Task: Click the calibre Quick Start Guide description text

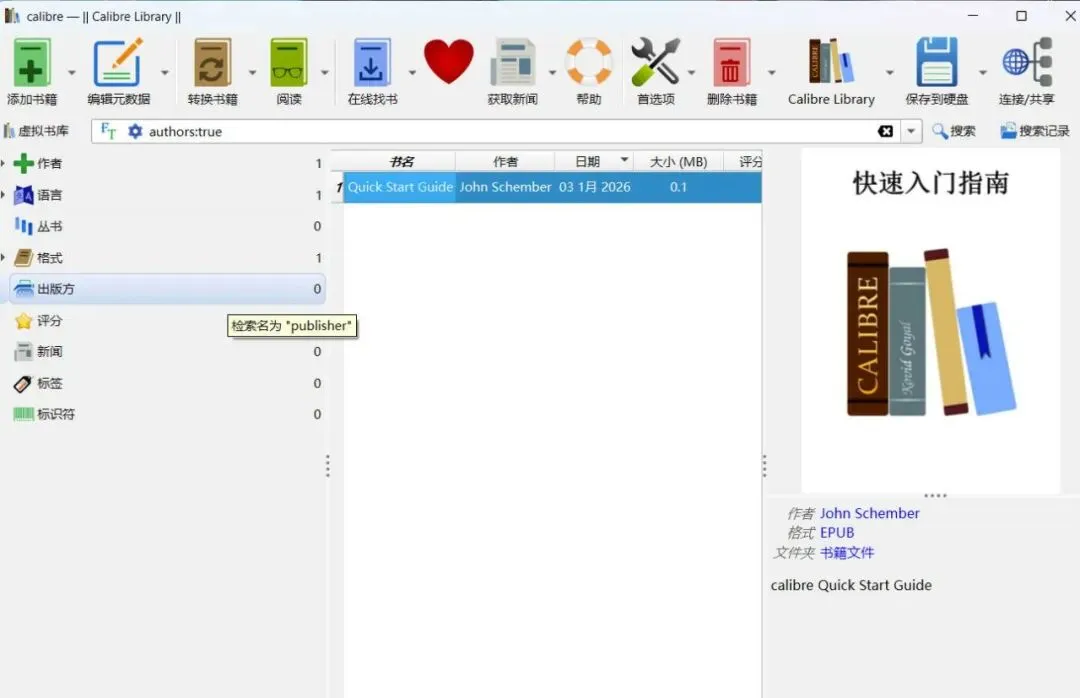Action: point(851,585)
